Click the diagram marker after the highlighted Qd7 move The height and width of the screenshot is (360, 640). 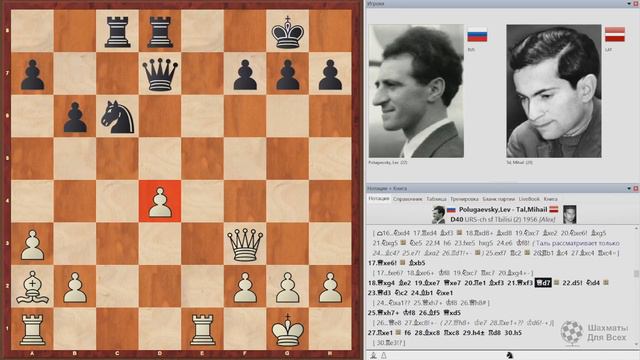[556, 282]
